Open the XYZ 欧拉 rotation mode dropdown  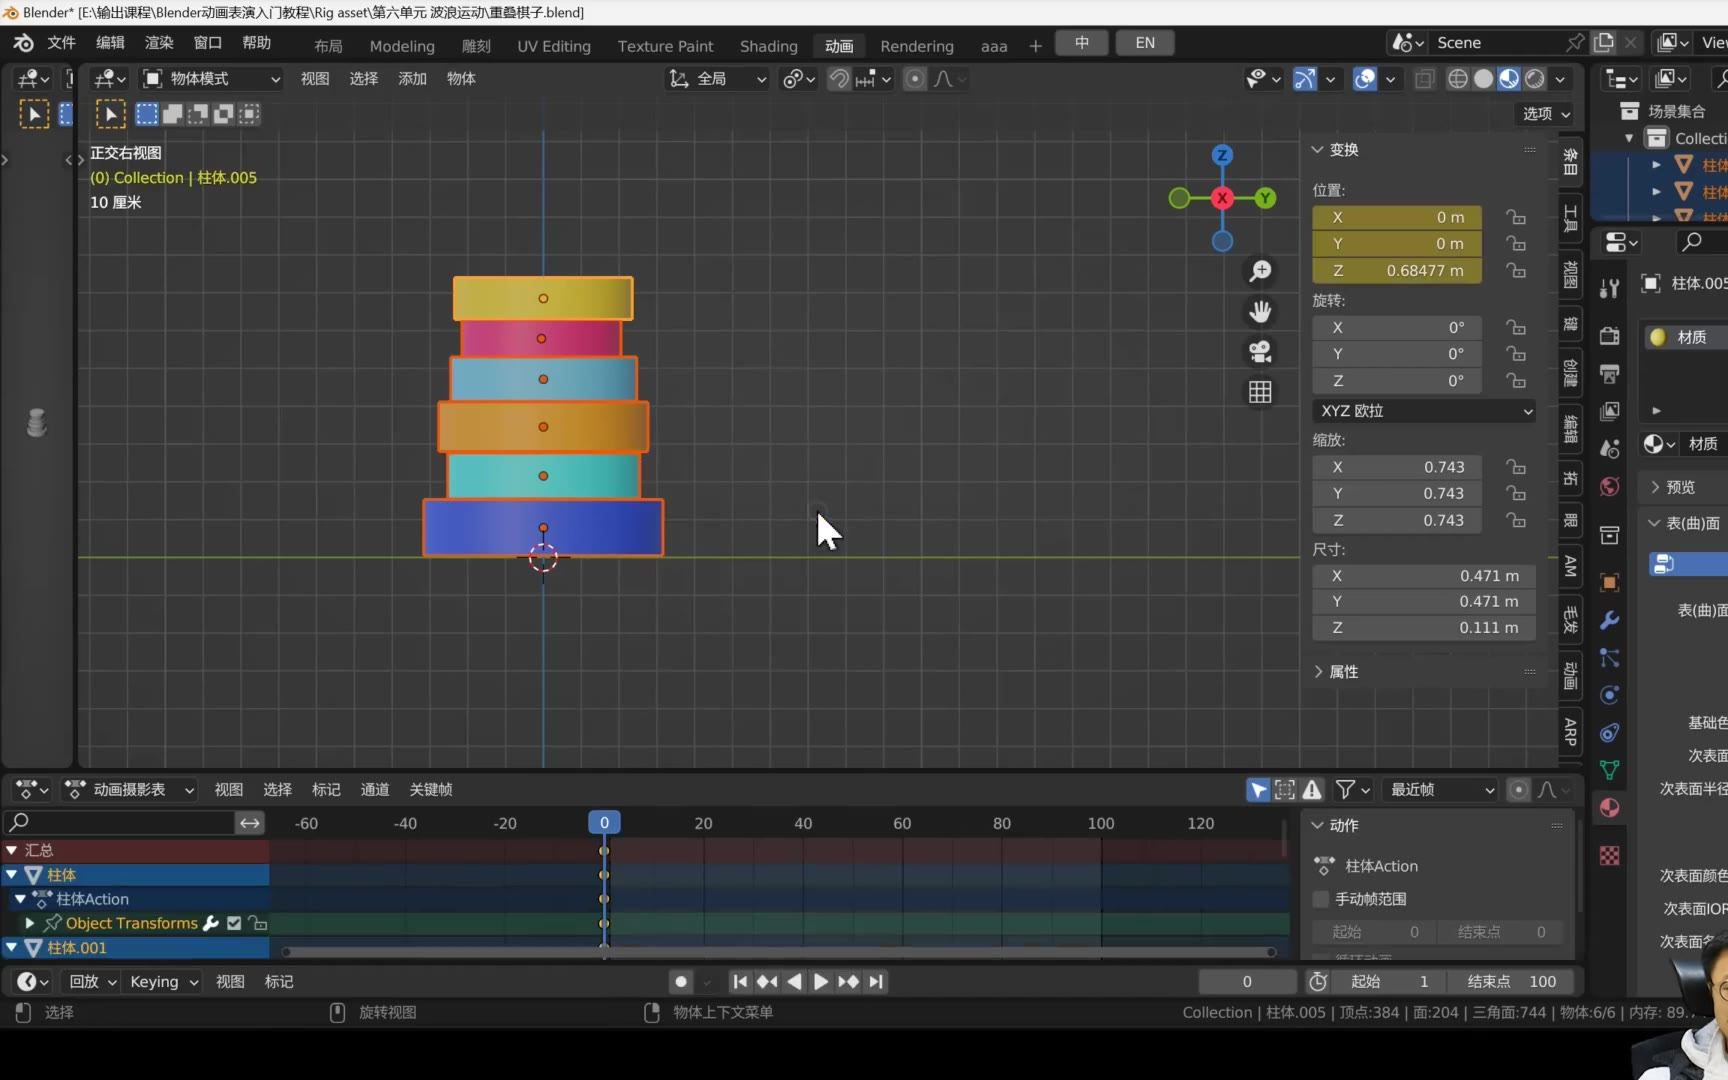pyautogui.click(x=1424, y=411)
